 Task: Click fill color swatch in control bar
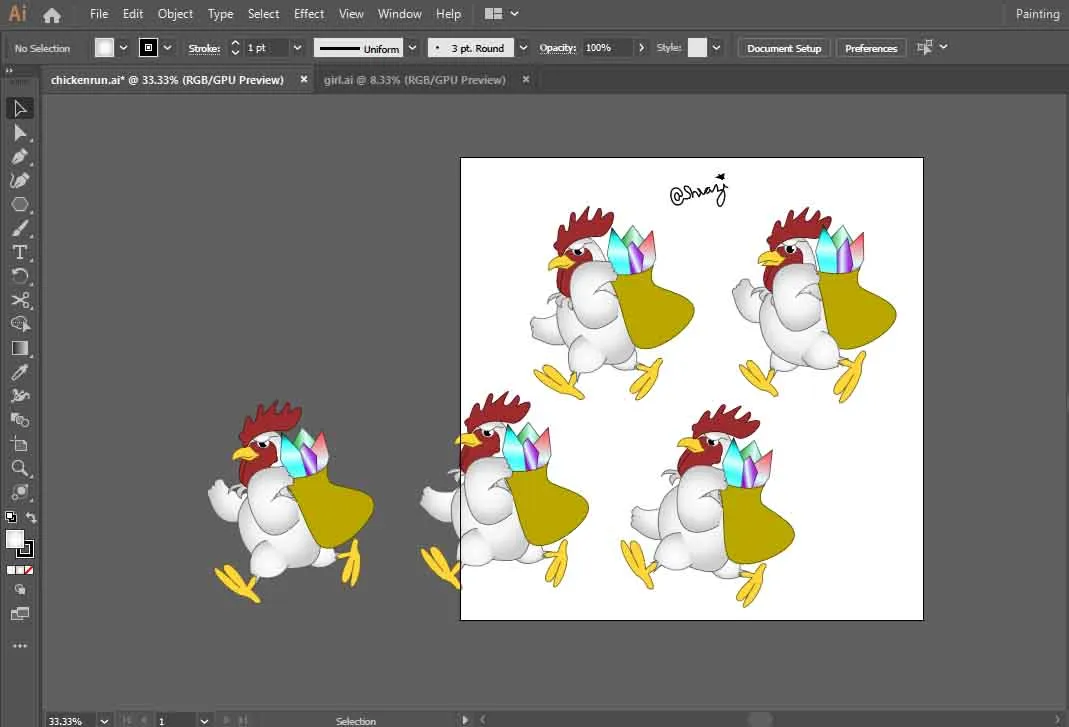click(x=104, y=48)
